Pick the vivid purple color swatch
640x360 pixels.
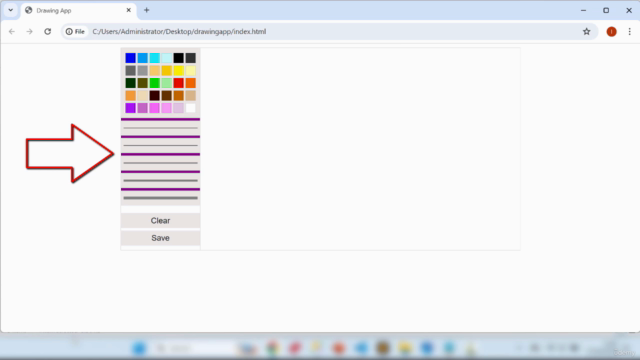tap(131, 108)
